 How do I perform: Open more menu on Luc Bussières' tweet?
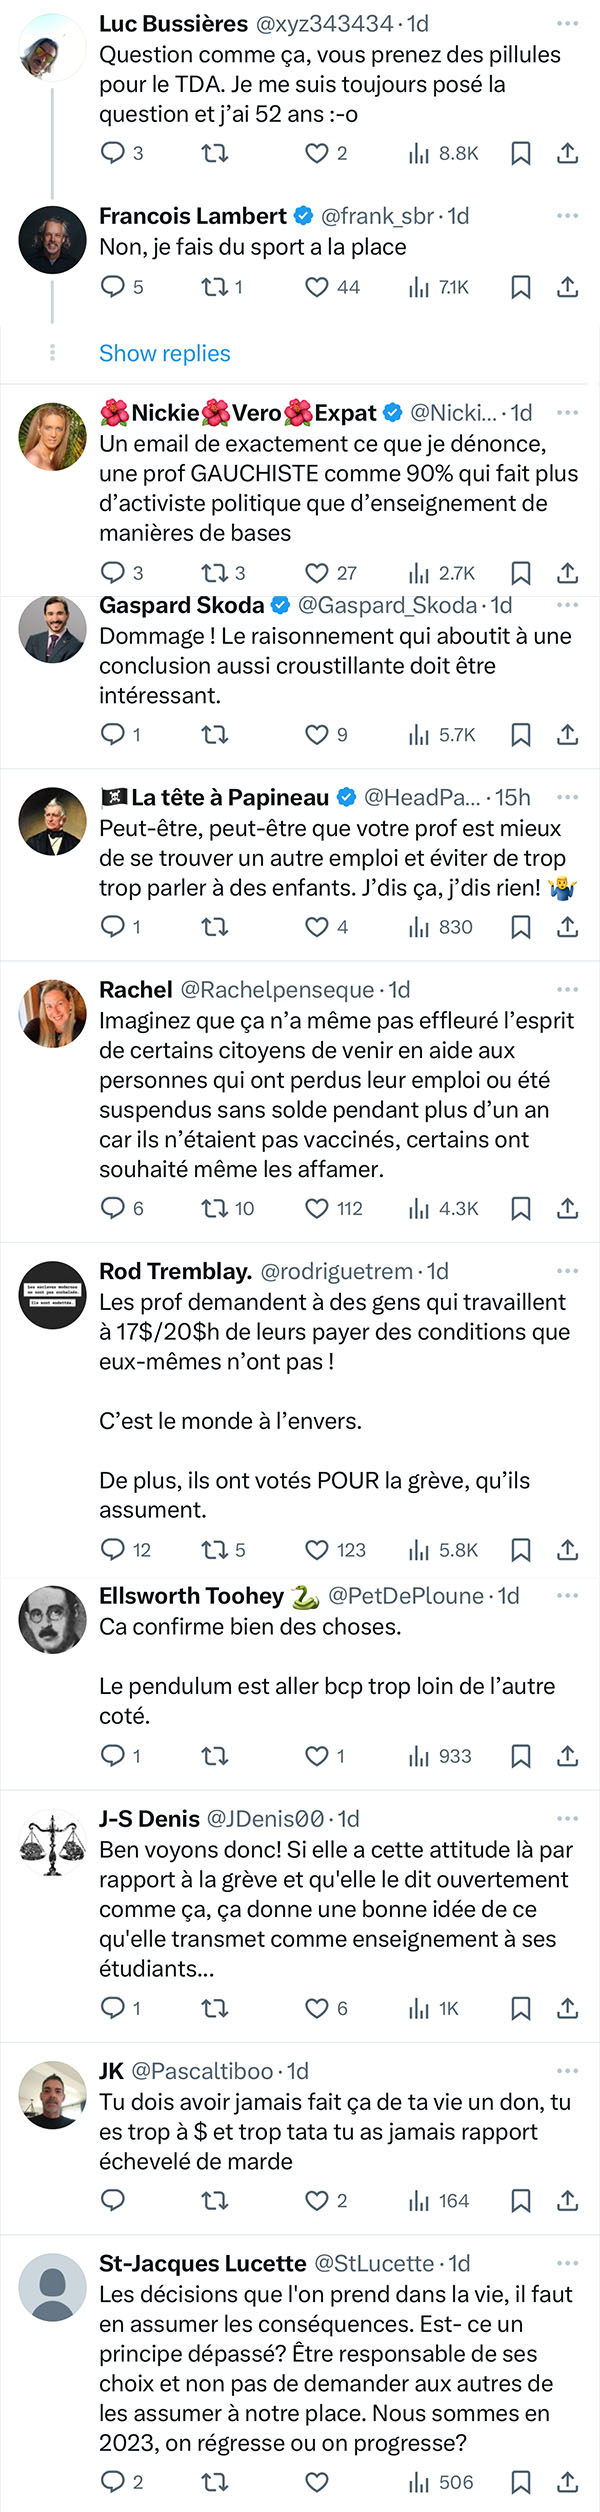coord(567,23)
